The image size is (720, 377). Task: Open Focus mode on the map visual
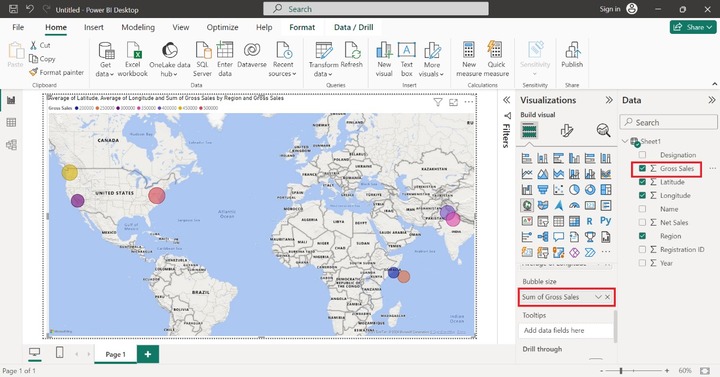coord(453,102)
